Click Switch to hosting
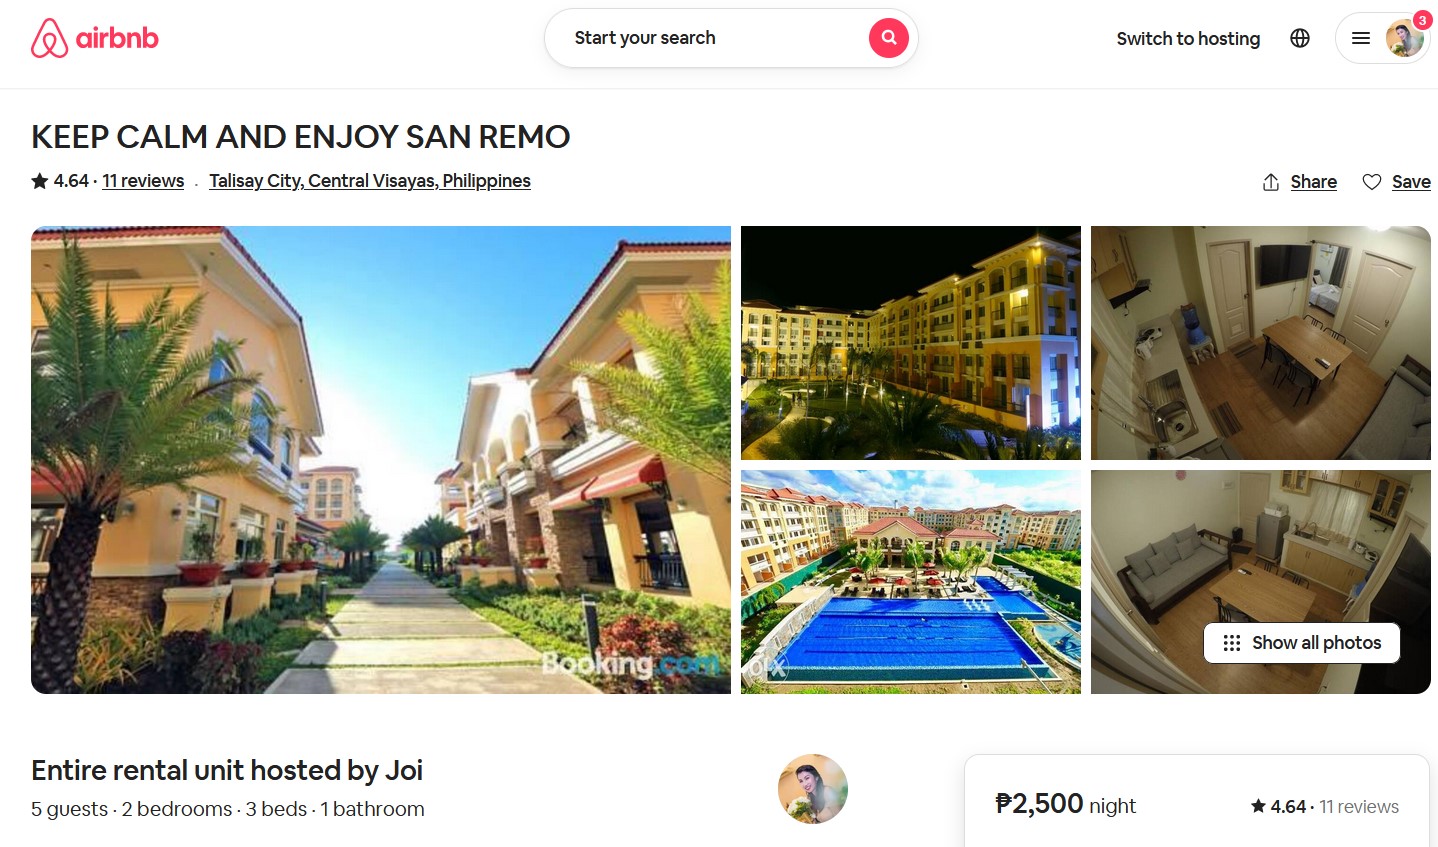 [1188, 38]
